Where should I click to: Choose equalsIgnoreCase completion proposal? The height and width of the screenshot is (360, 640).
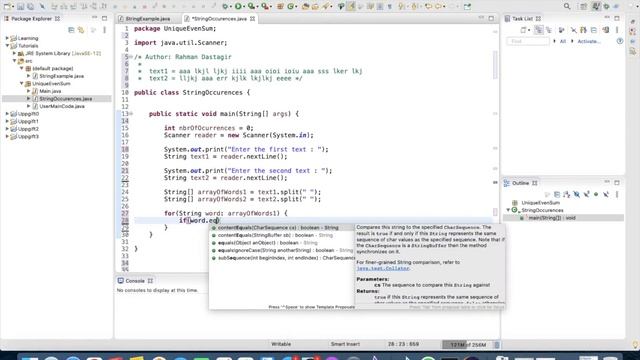pos(282,250)
